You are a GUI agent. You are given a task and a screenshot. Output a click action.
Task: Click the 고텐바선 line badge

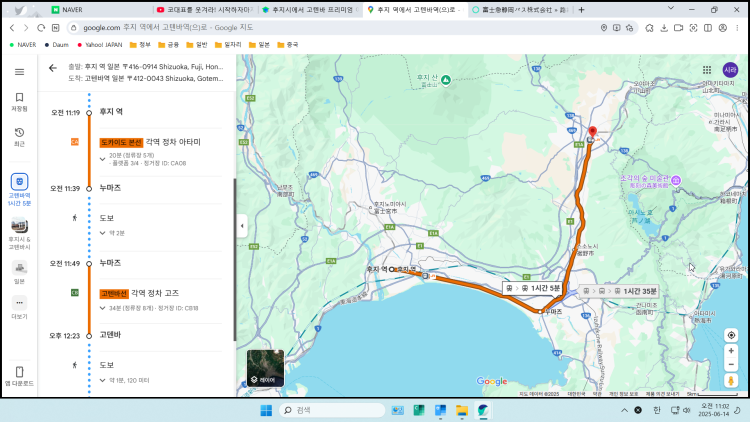pos(114,293)
